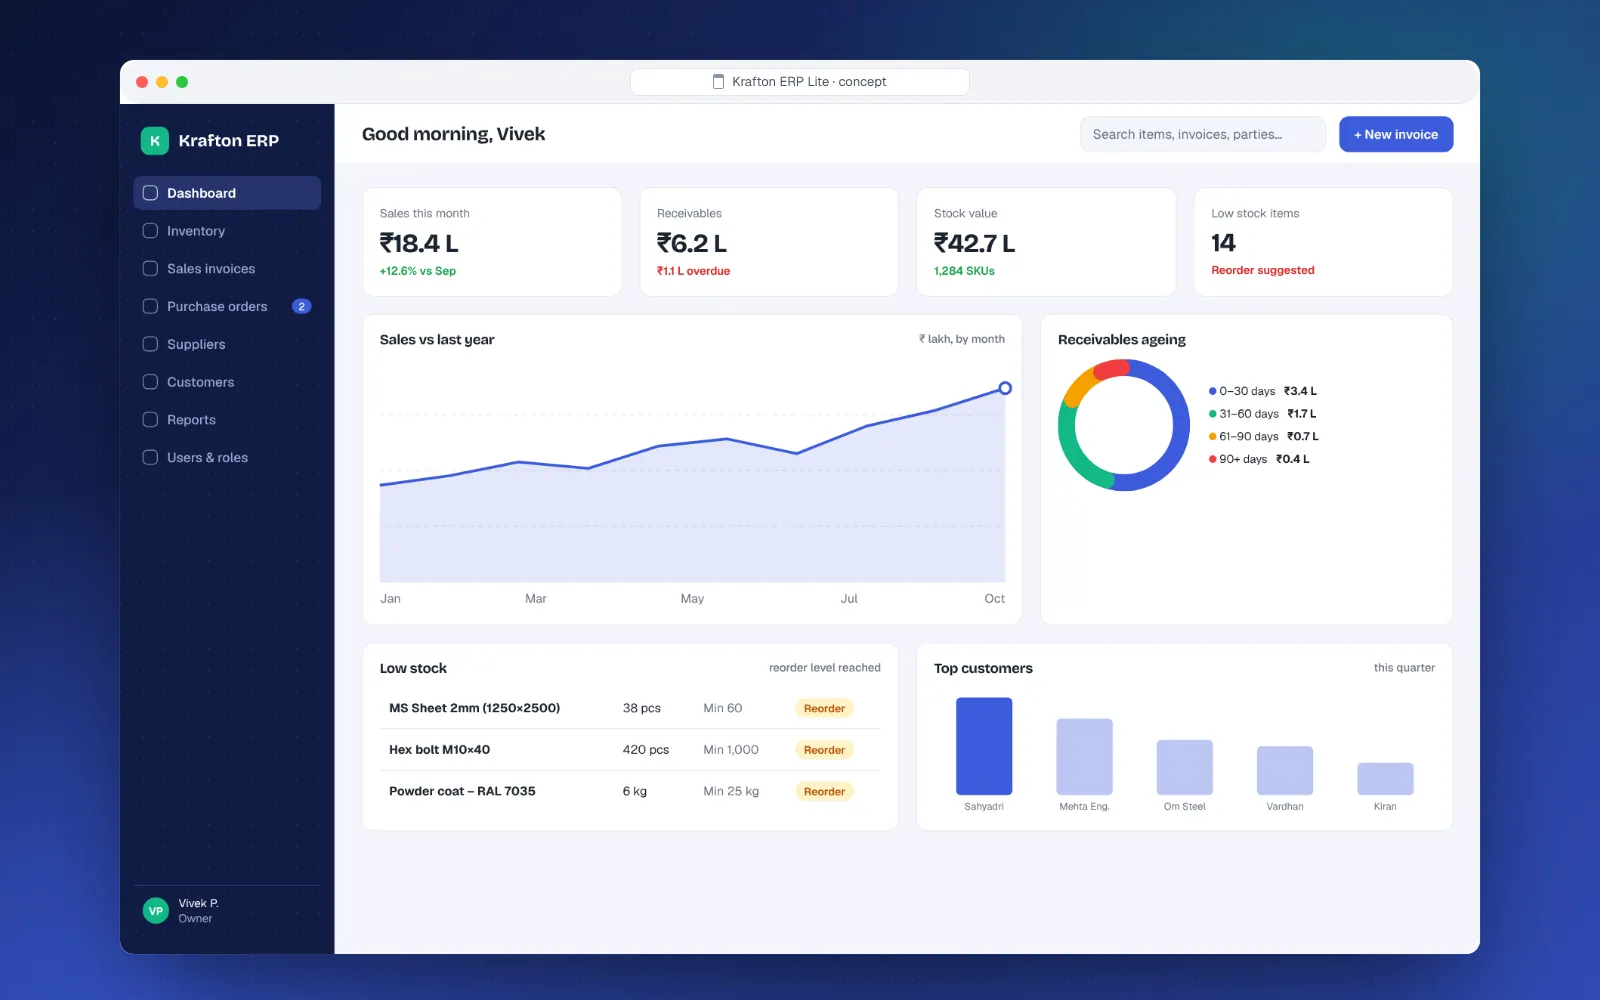The image size is (1600, 1000).
Task: Click the Purchase orders badge showing 2
Action: [x=301, y=306]
